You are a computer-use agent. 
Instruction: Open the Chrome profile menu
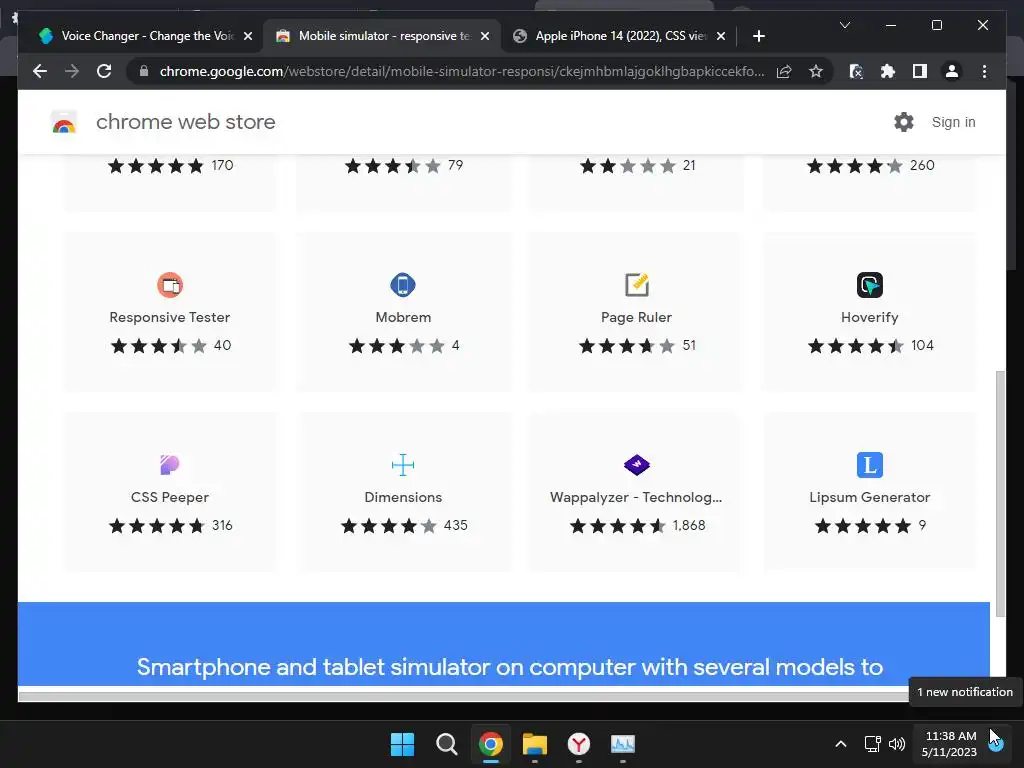tap(952, 71)
